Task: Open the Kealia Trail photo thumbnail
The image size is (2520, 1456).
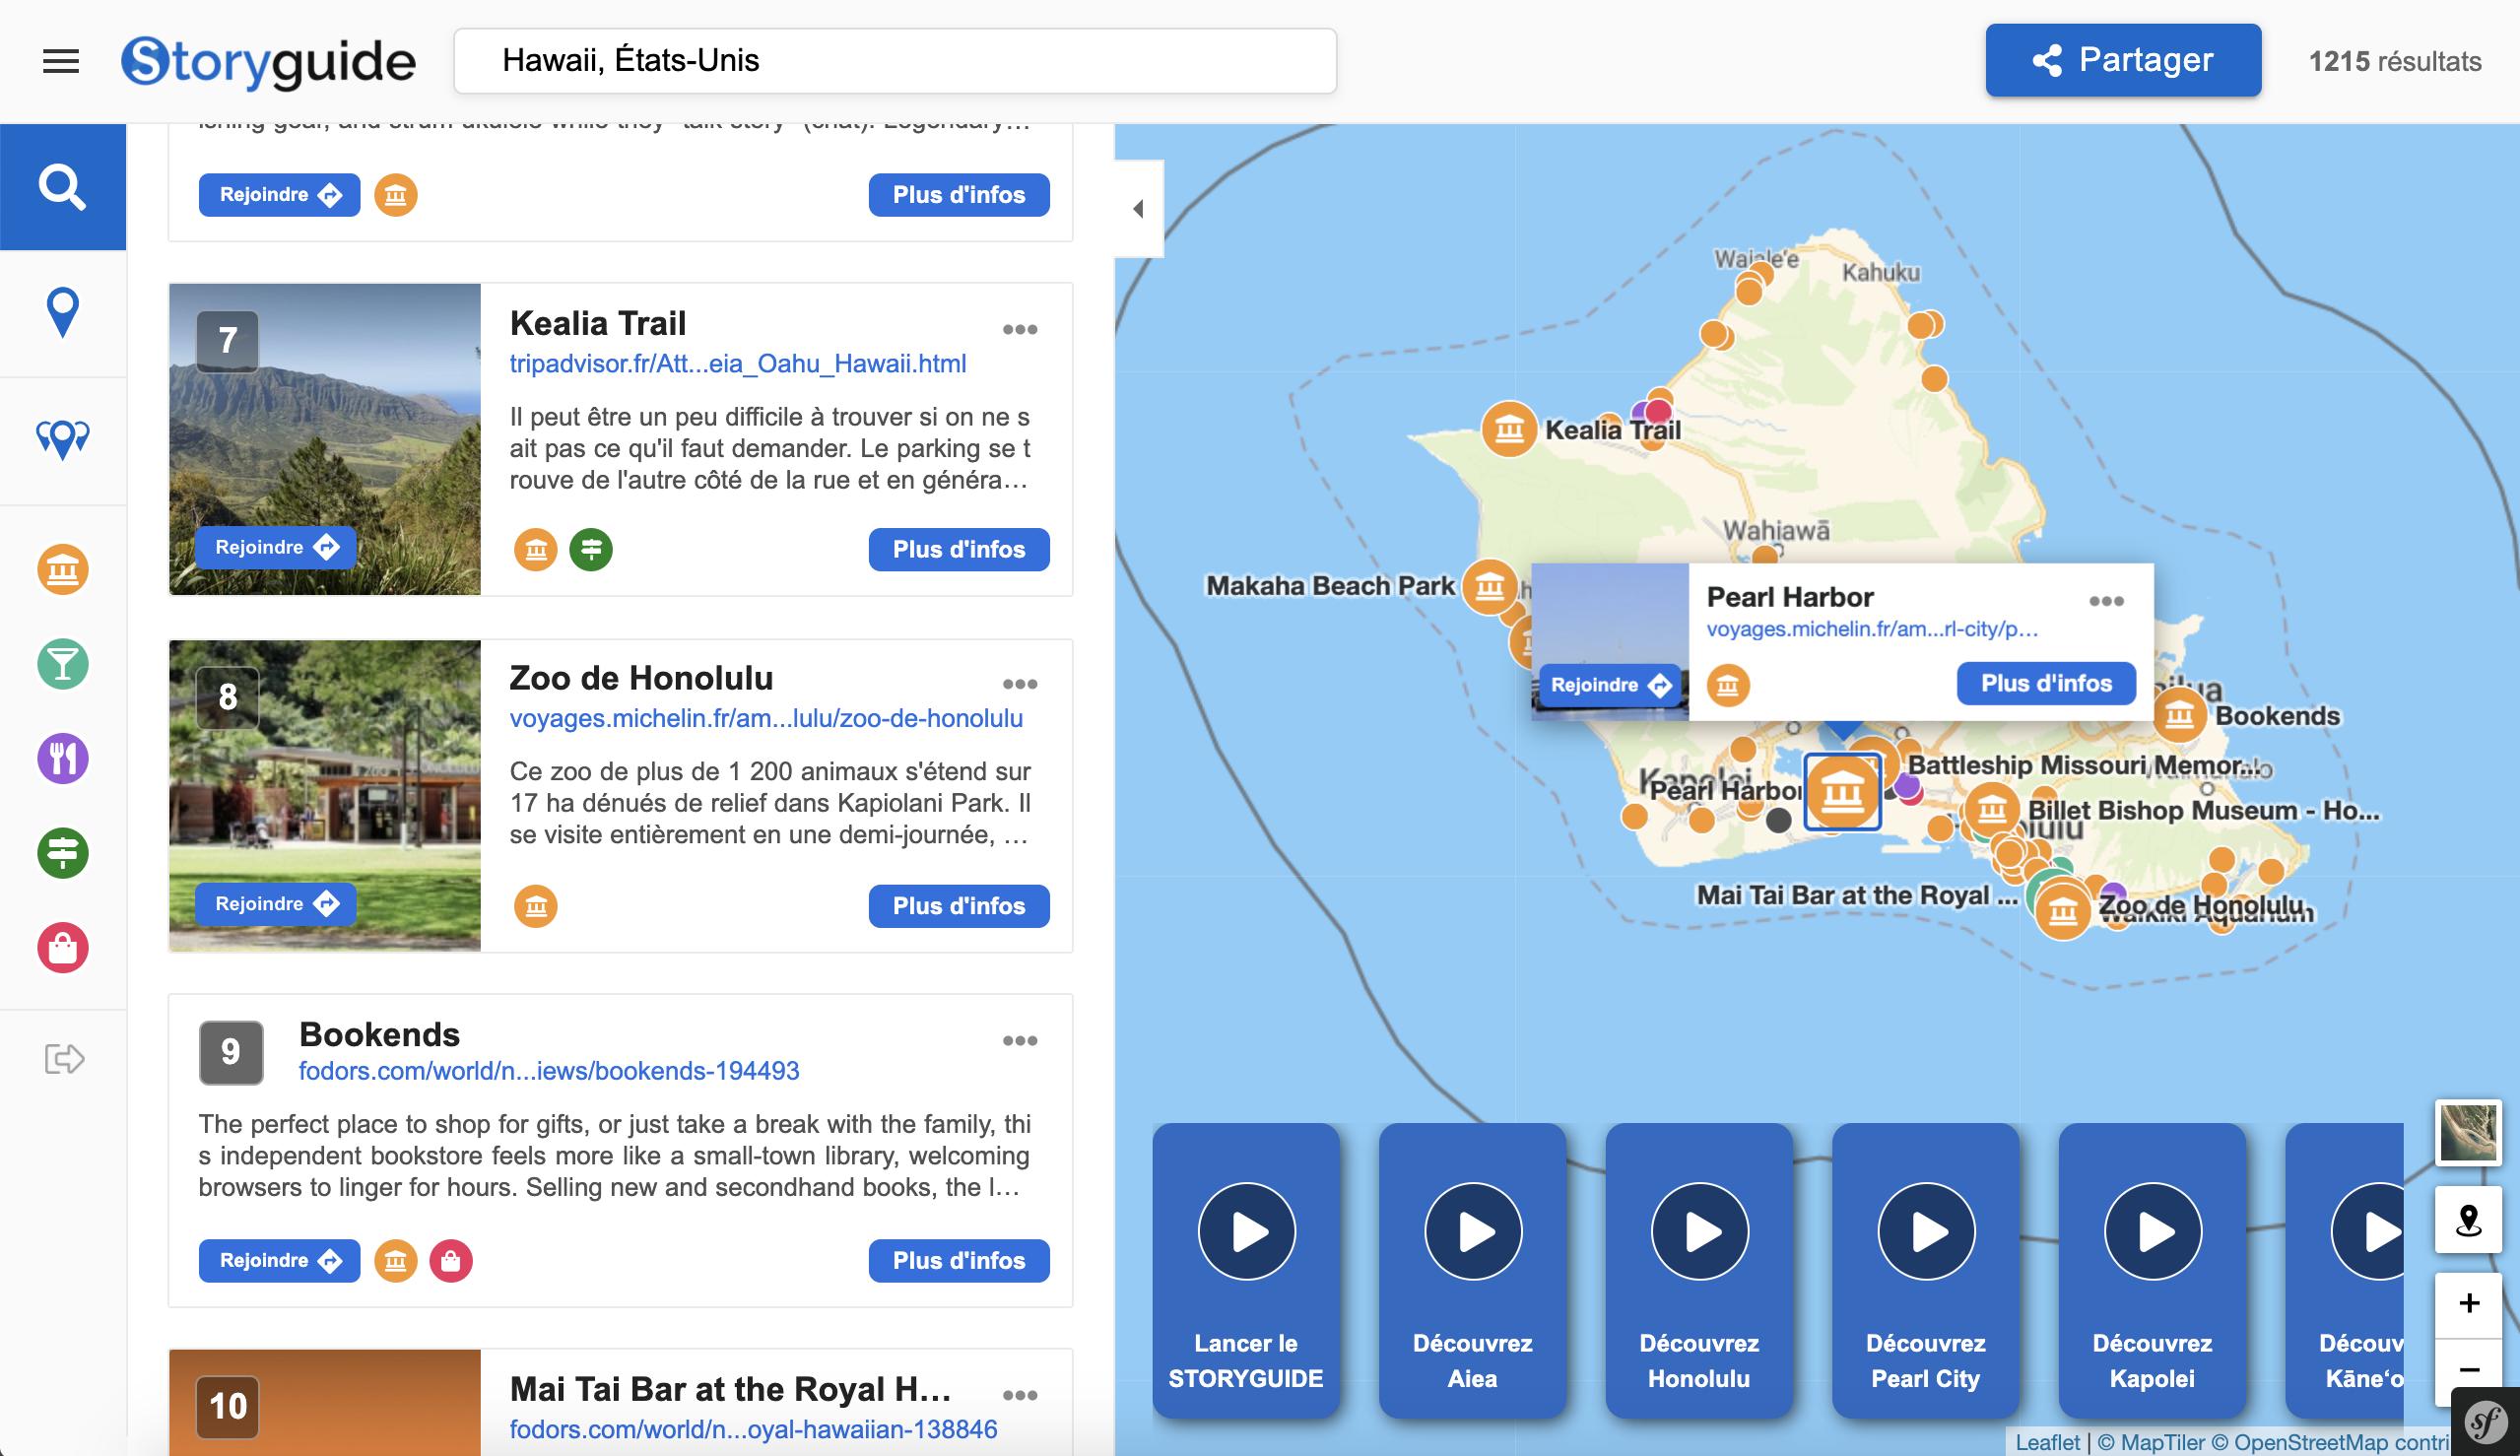Action: click(325, 439)
